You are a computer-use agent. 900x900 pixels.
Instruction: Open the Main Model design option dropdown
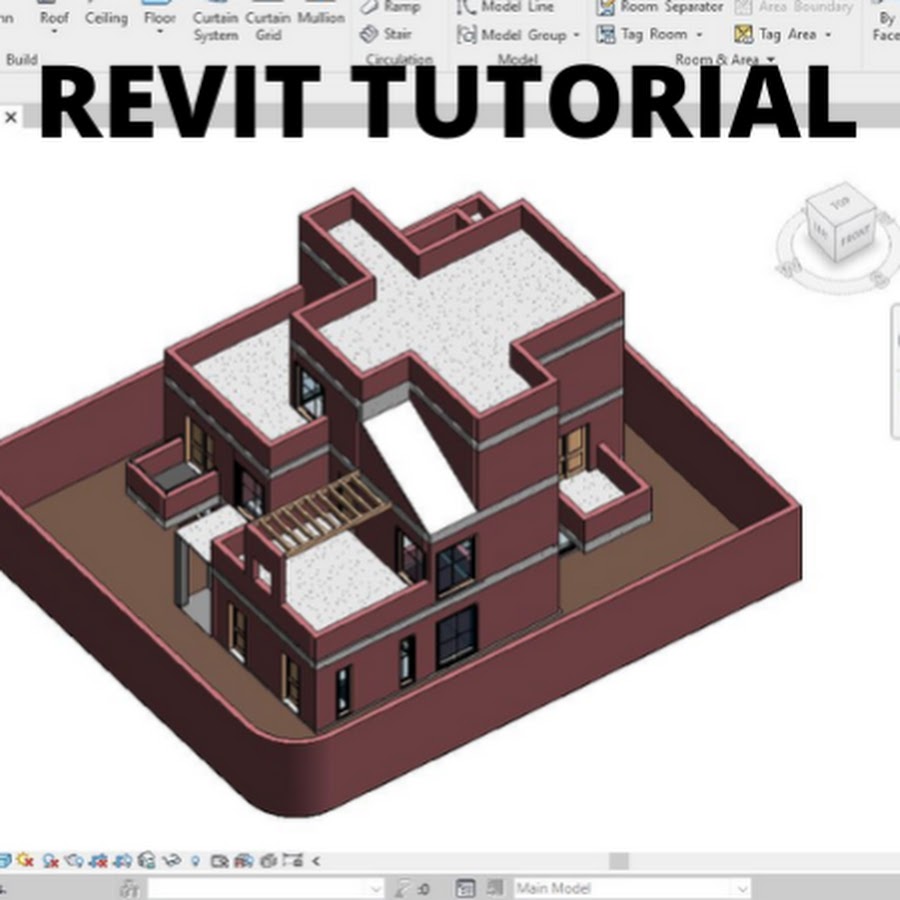tap(633, 889)
